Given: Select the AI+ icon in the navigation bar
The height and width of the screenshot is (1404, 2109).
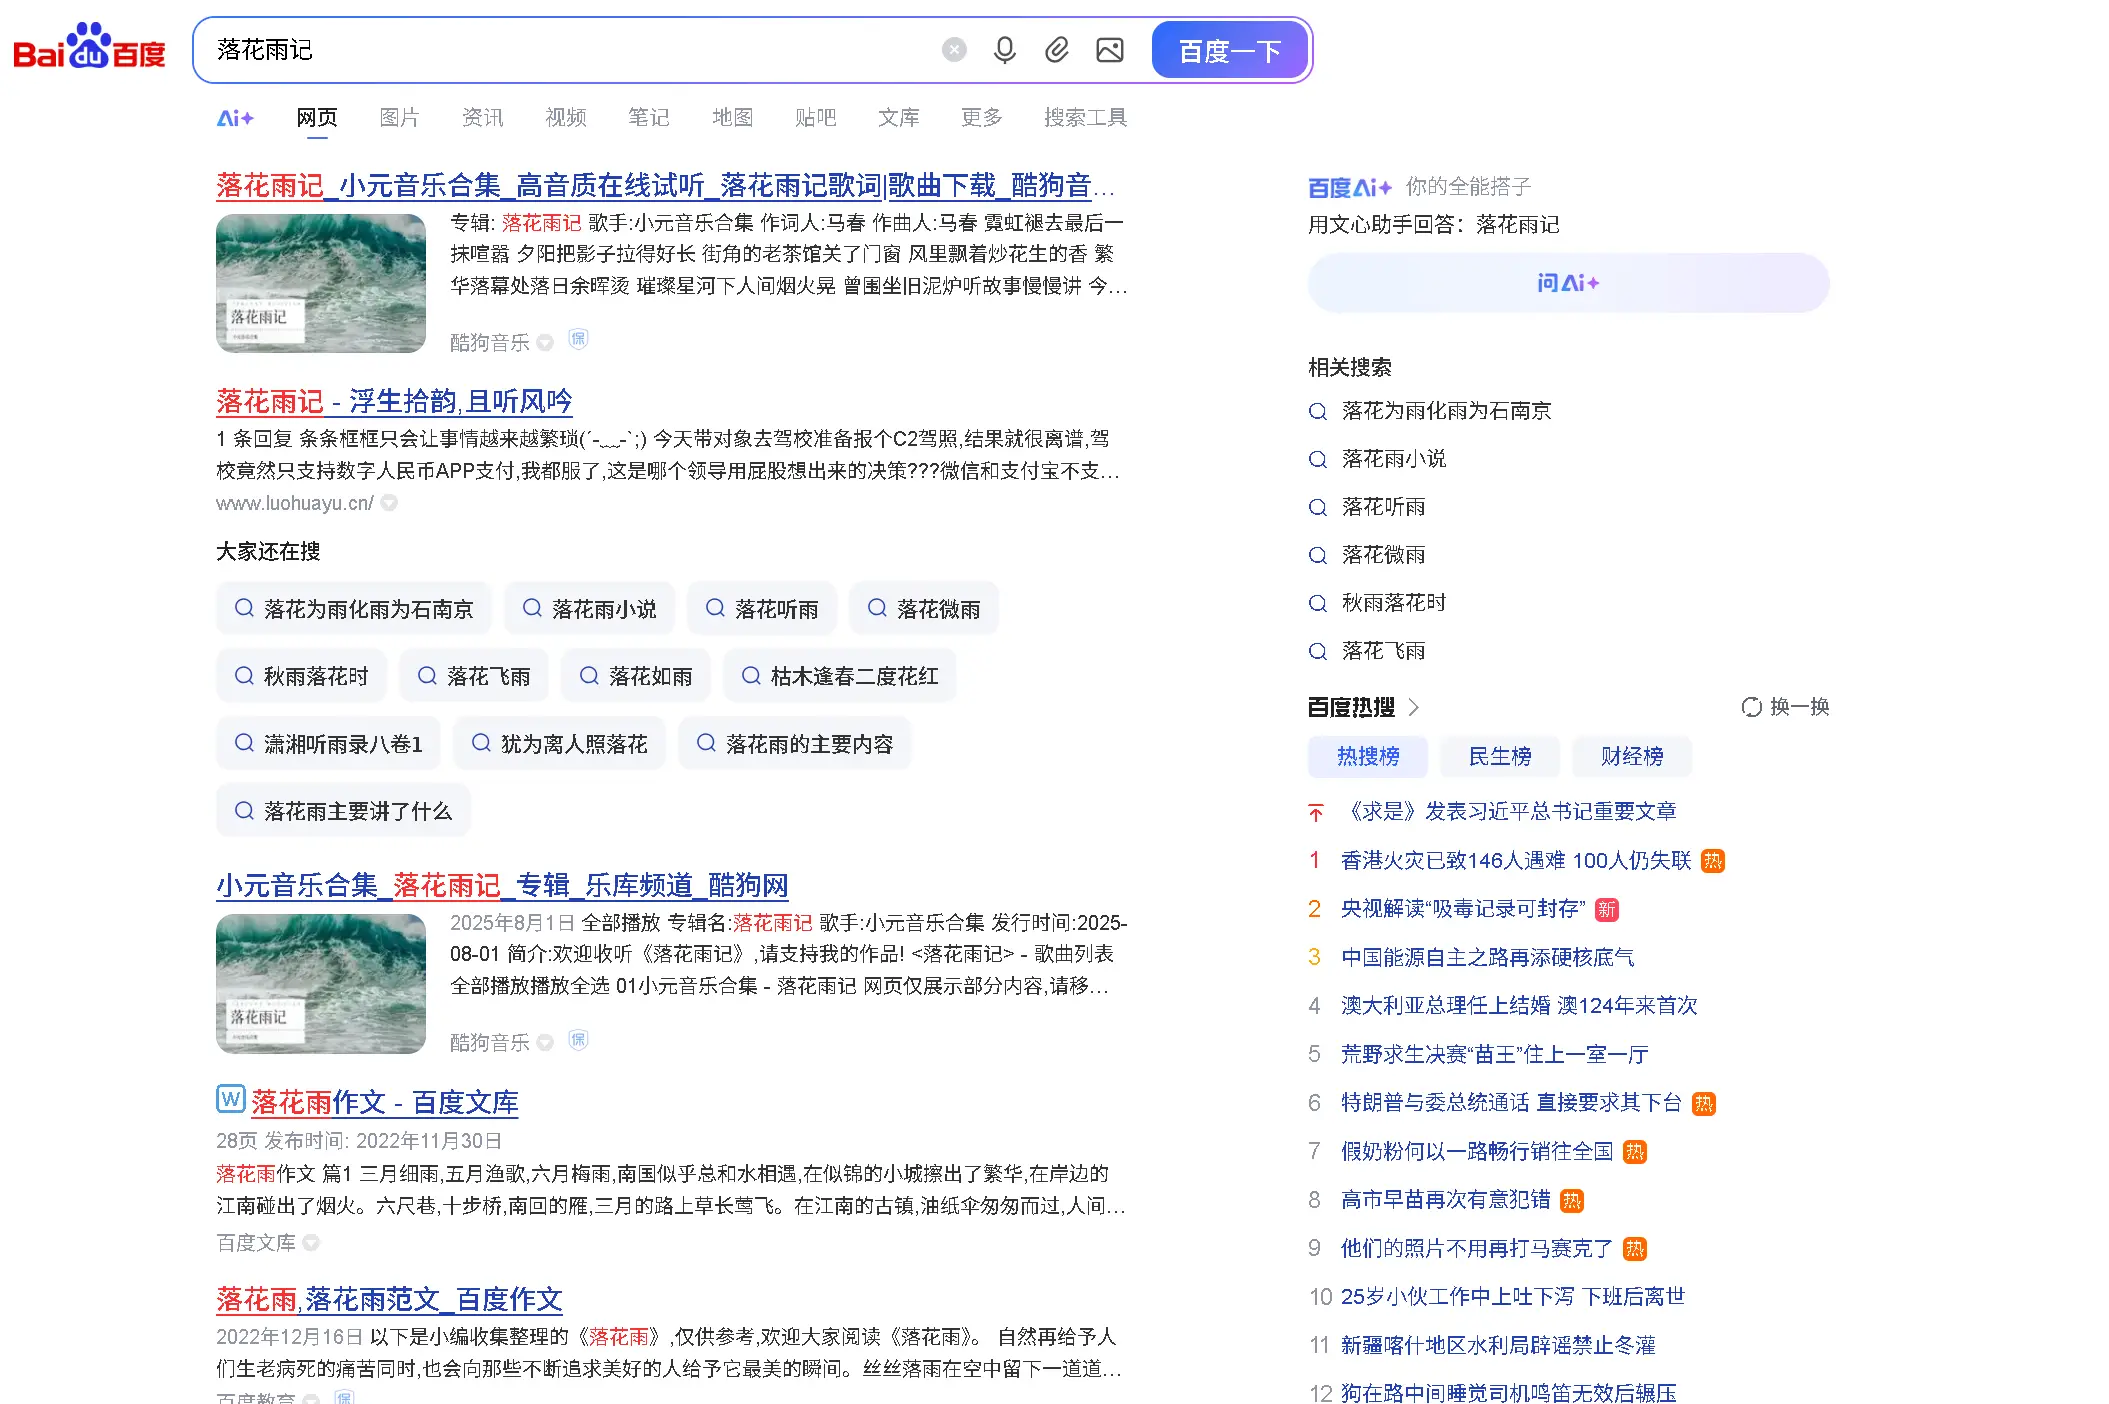Looking at the screenshot, I should pos(235,117).
